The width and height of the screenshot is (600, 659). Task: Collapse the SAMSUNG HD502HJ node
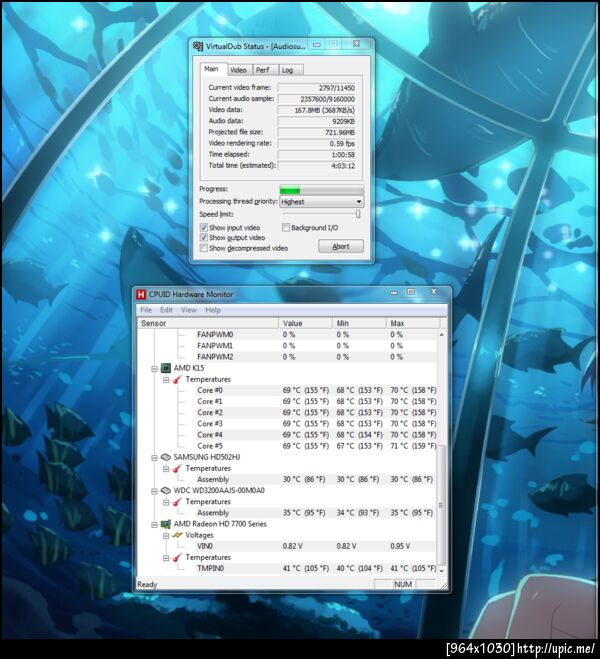tap(154, 457)
